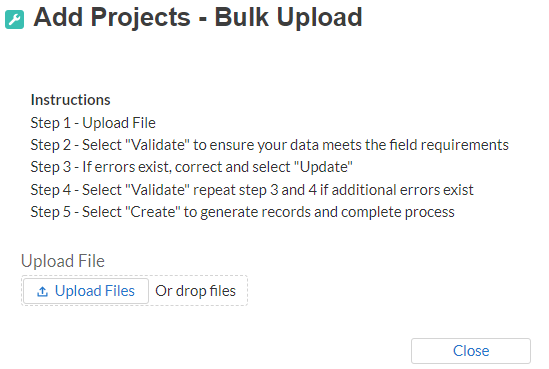
Task: Click the upload arrow icon in Upload Files
Action: [x=42, y=291]
